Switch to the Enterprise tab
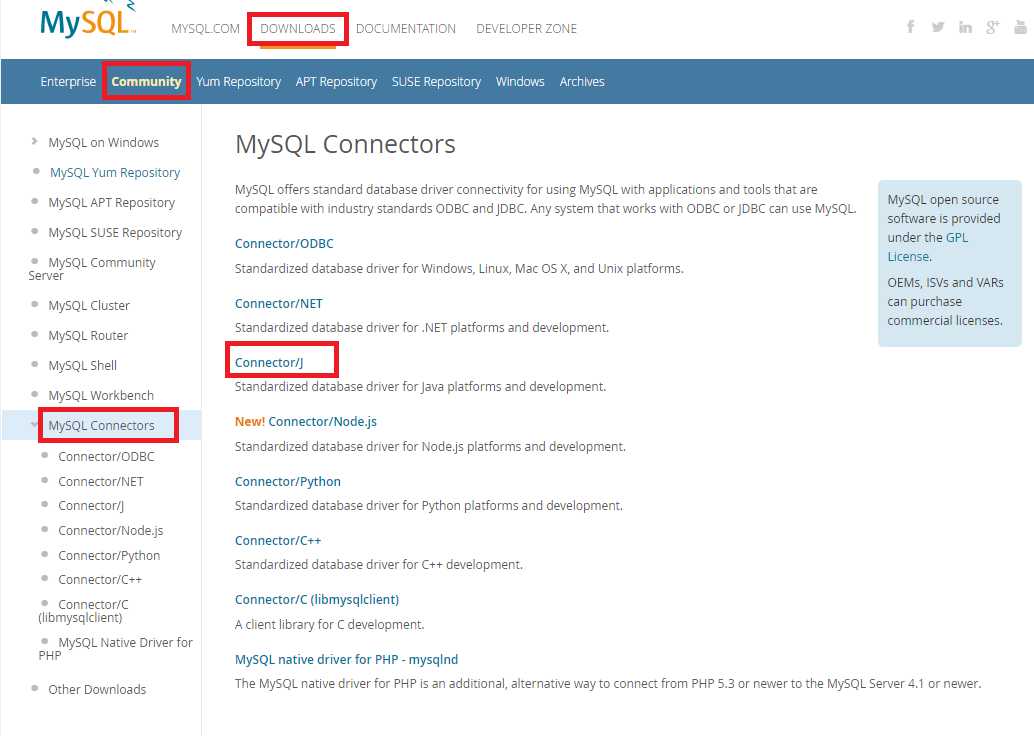The height and width of the screenshot is (736, 1034). click(68, 82)
